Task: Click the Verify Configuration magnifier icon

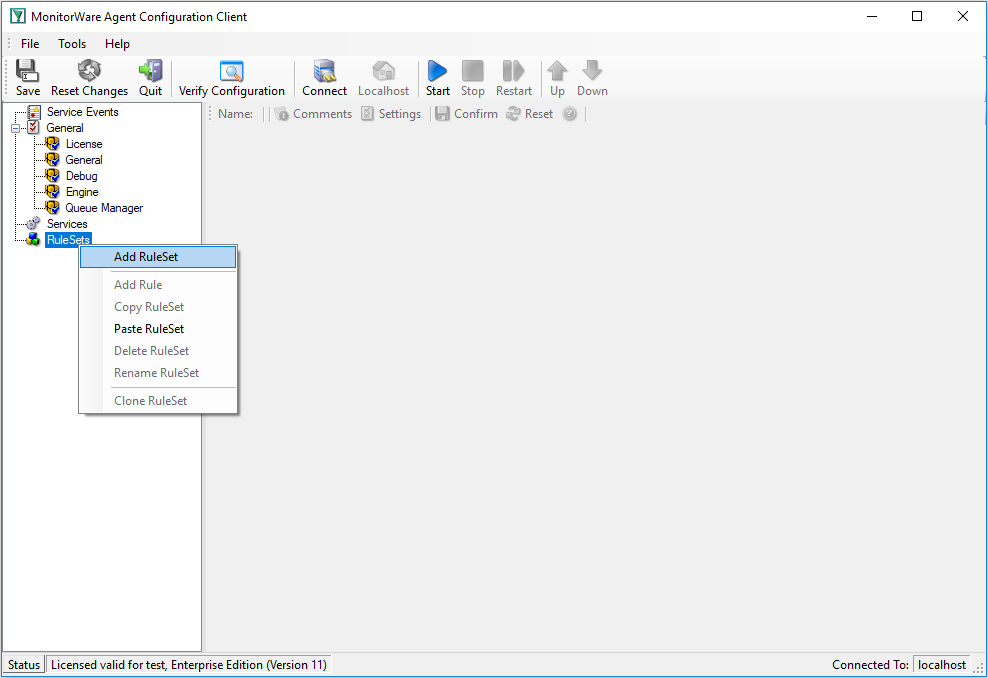Action: 231,71
